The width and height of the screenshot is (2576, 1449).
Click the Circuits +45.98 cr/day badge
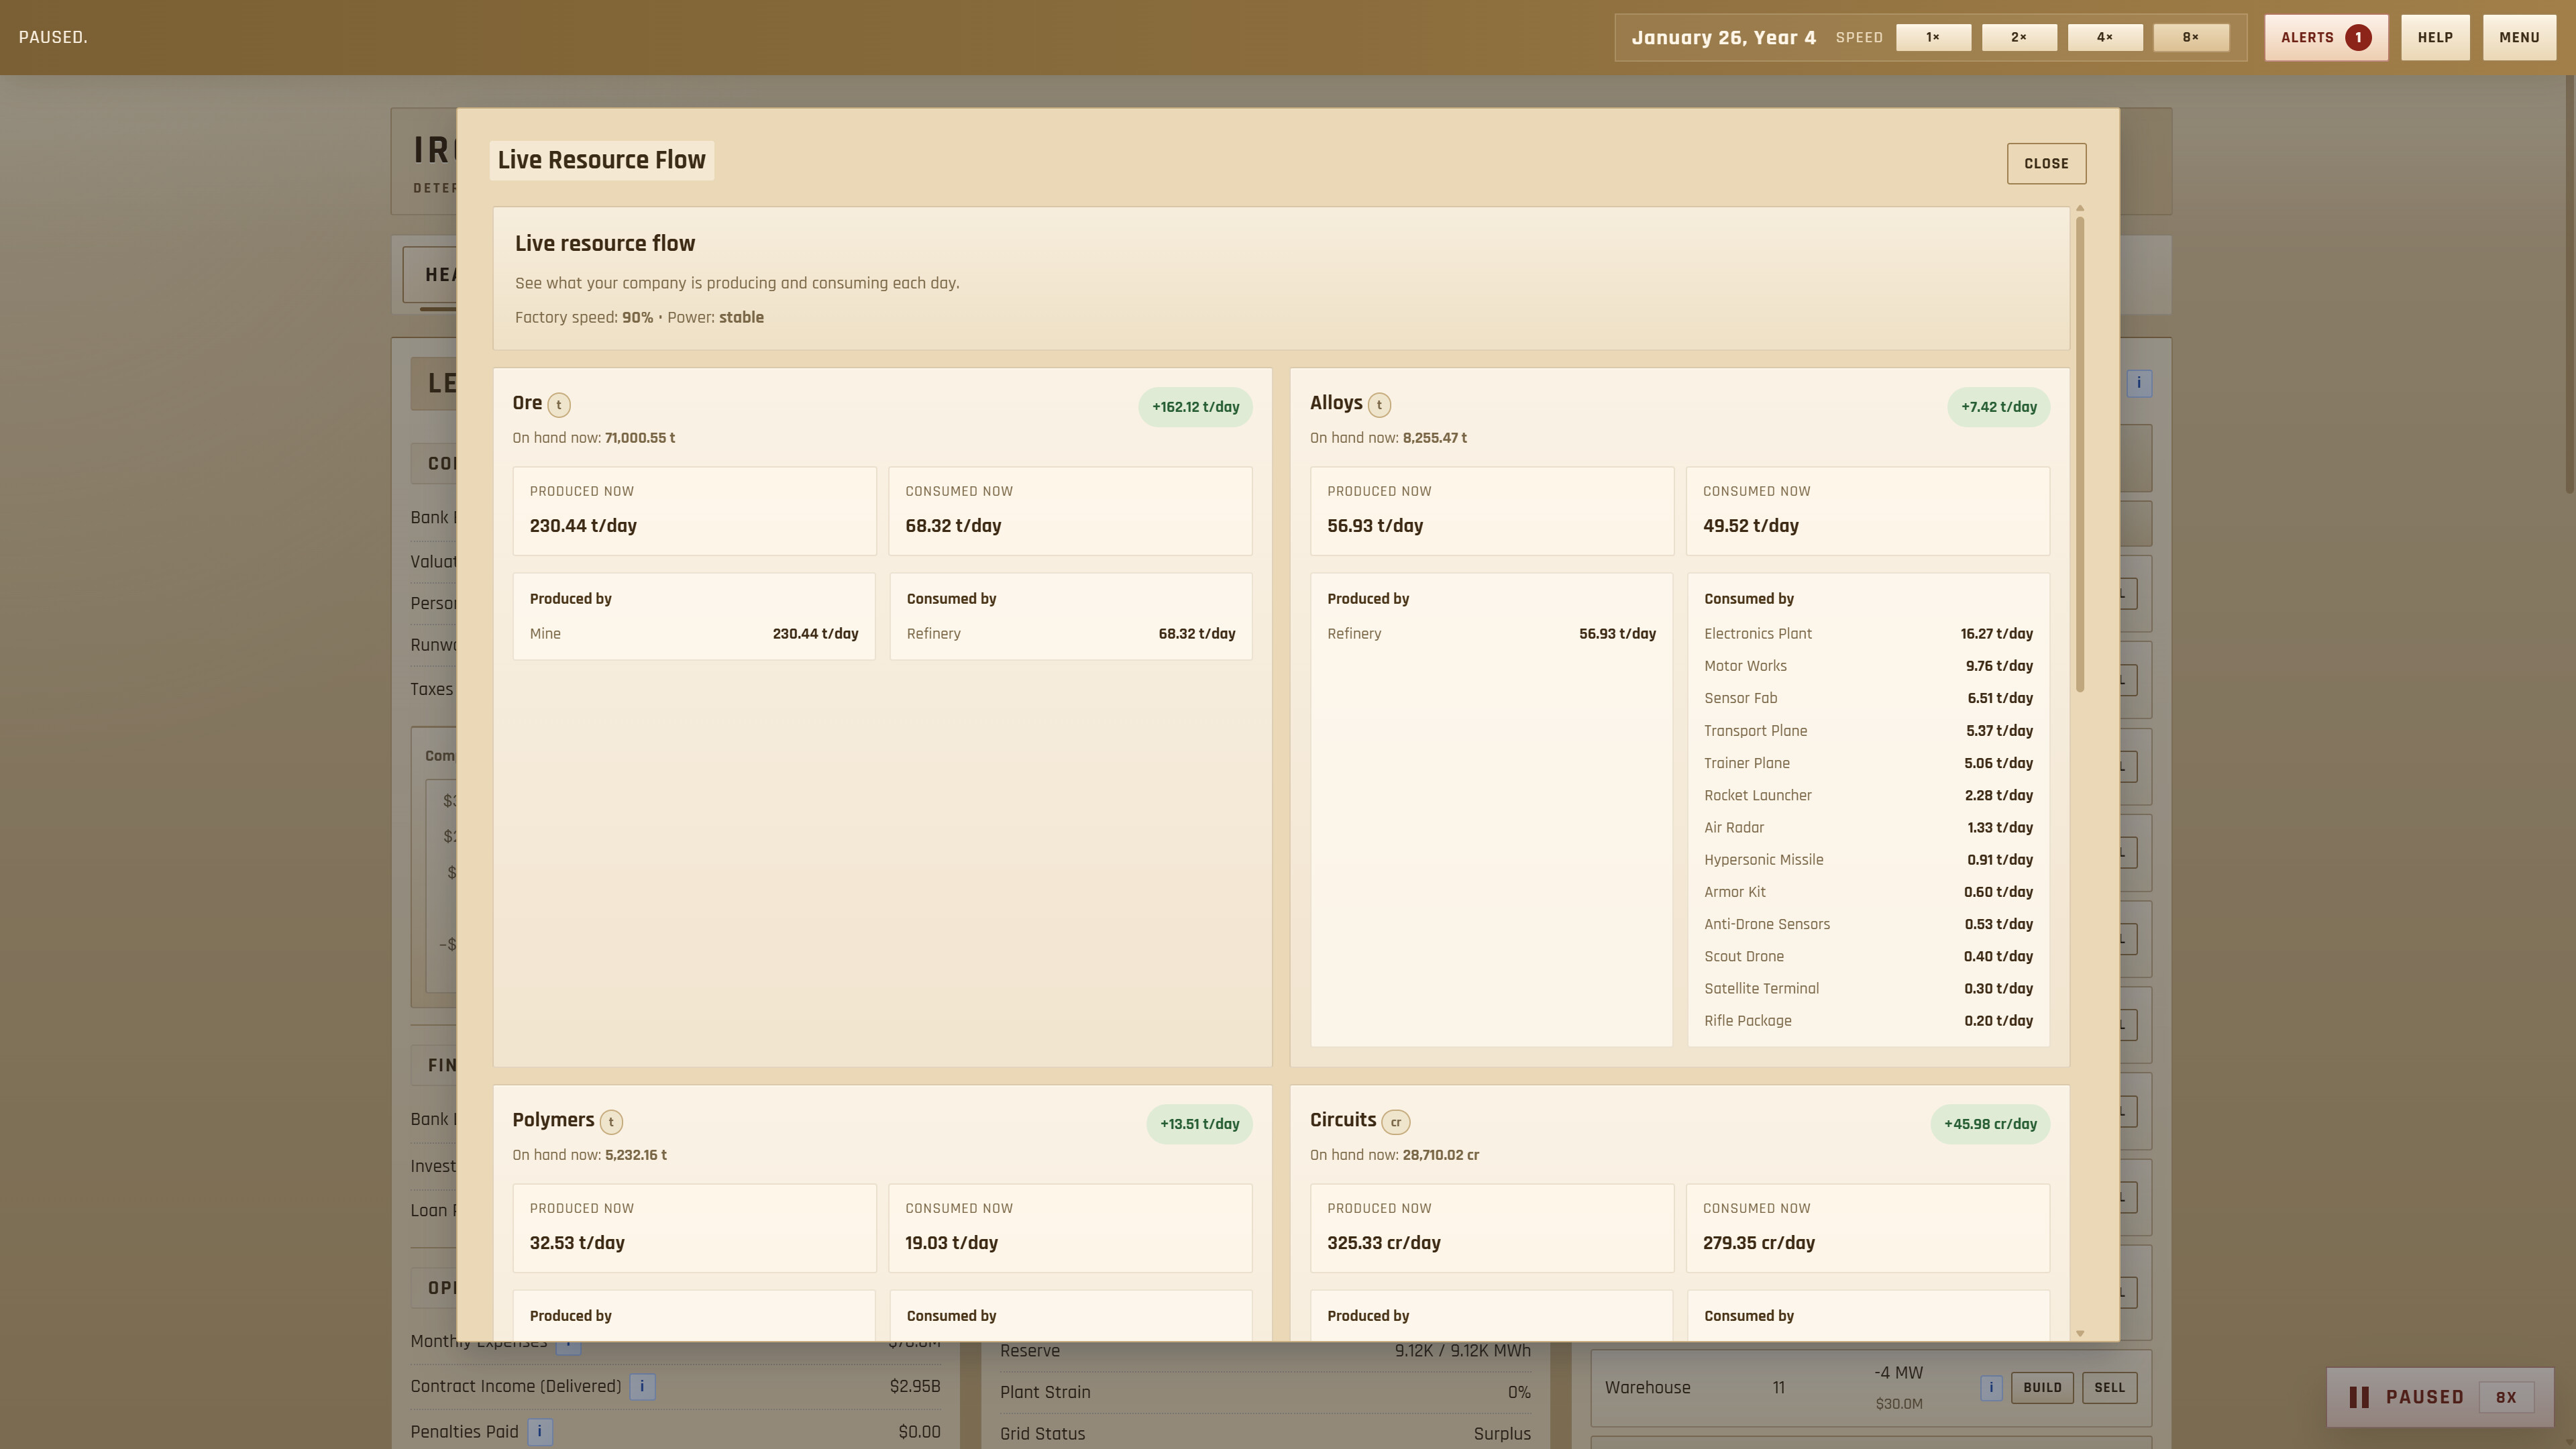click(1990, 1124)
